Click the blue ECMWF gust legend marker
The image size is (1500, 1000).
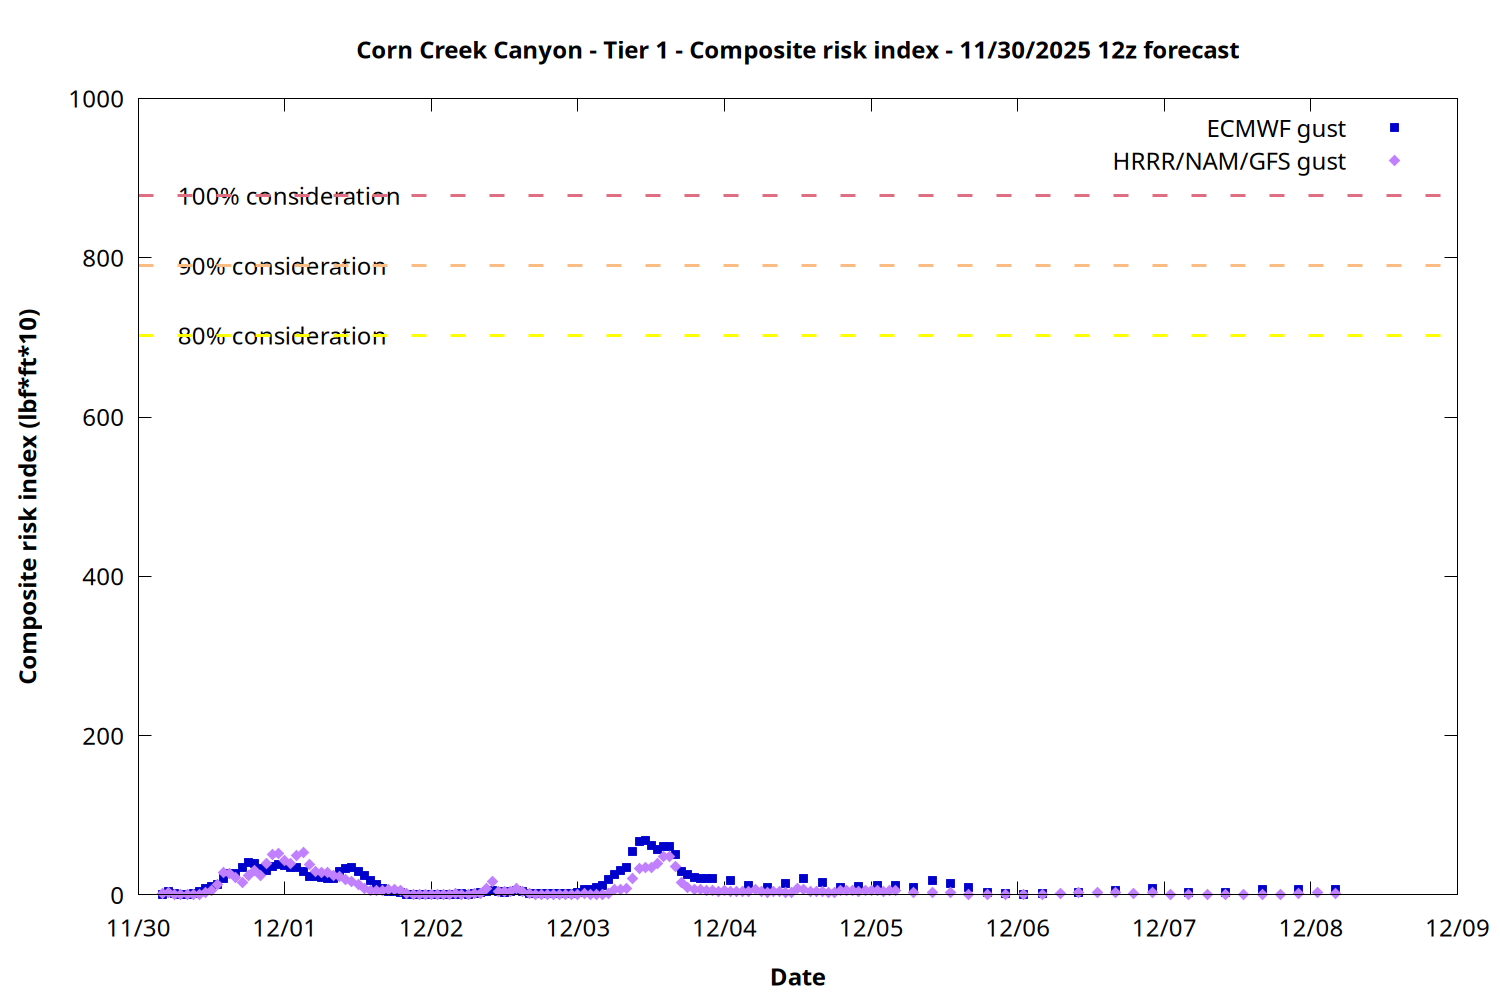point(1394,128)
